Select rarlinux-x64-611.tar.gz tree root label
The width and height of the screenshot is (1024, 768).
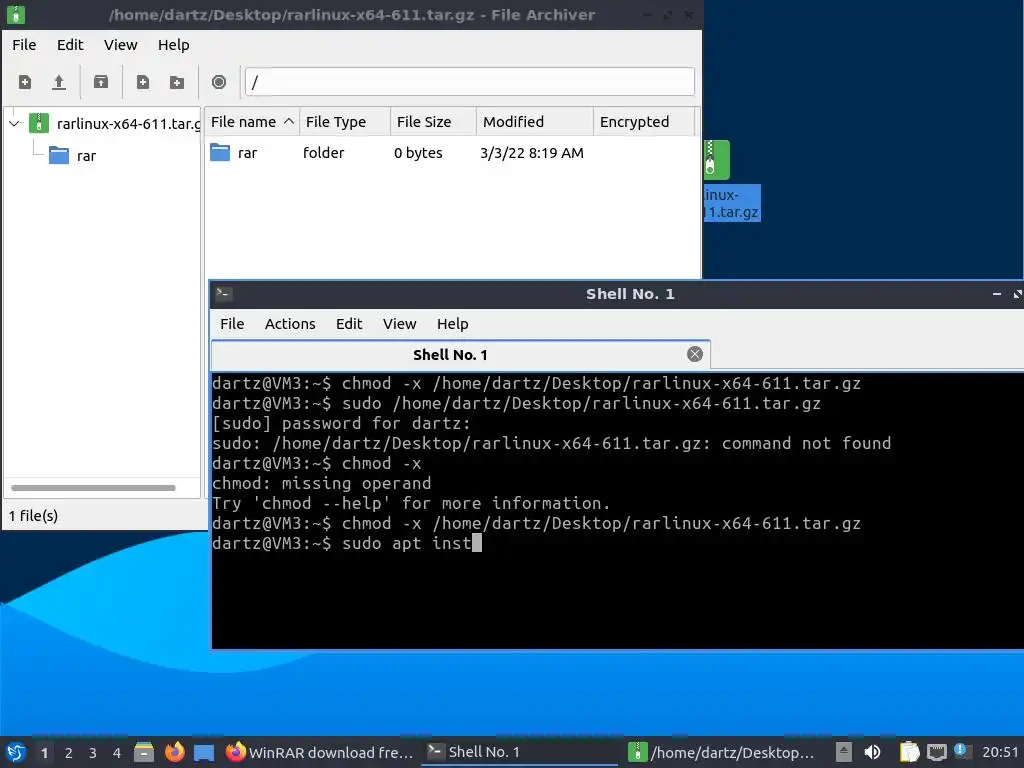(x=128, y=123)
